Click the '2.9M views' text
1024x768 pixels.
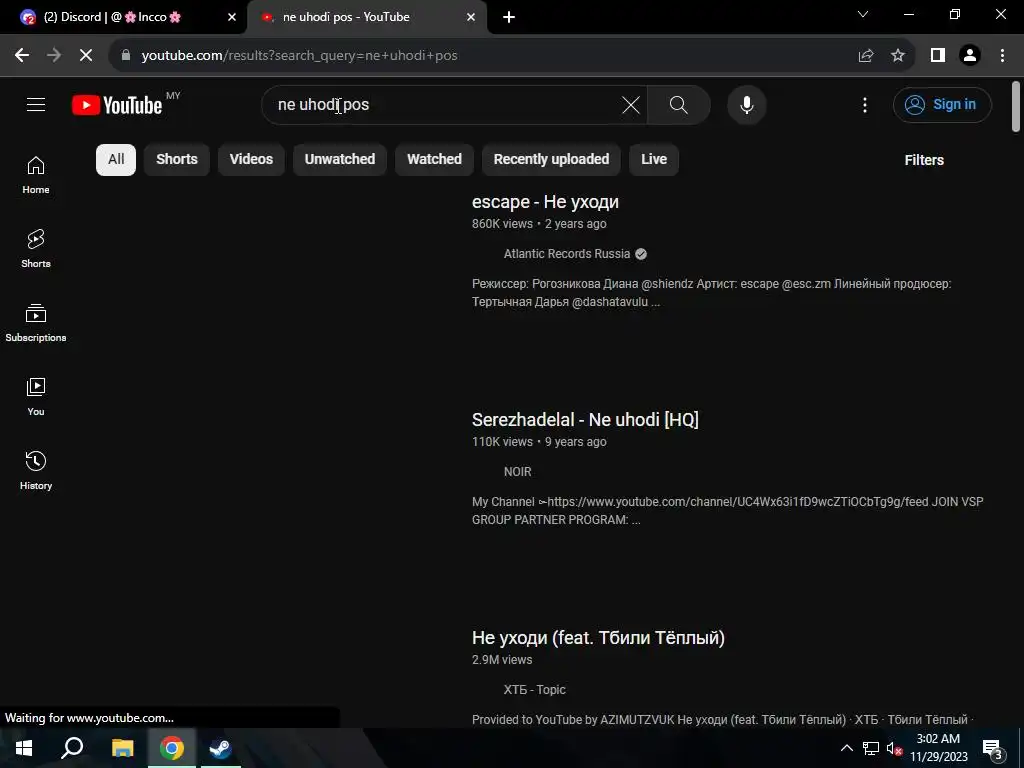coord(502,660)
